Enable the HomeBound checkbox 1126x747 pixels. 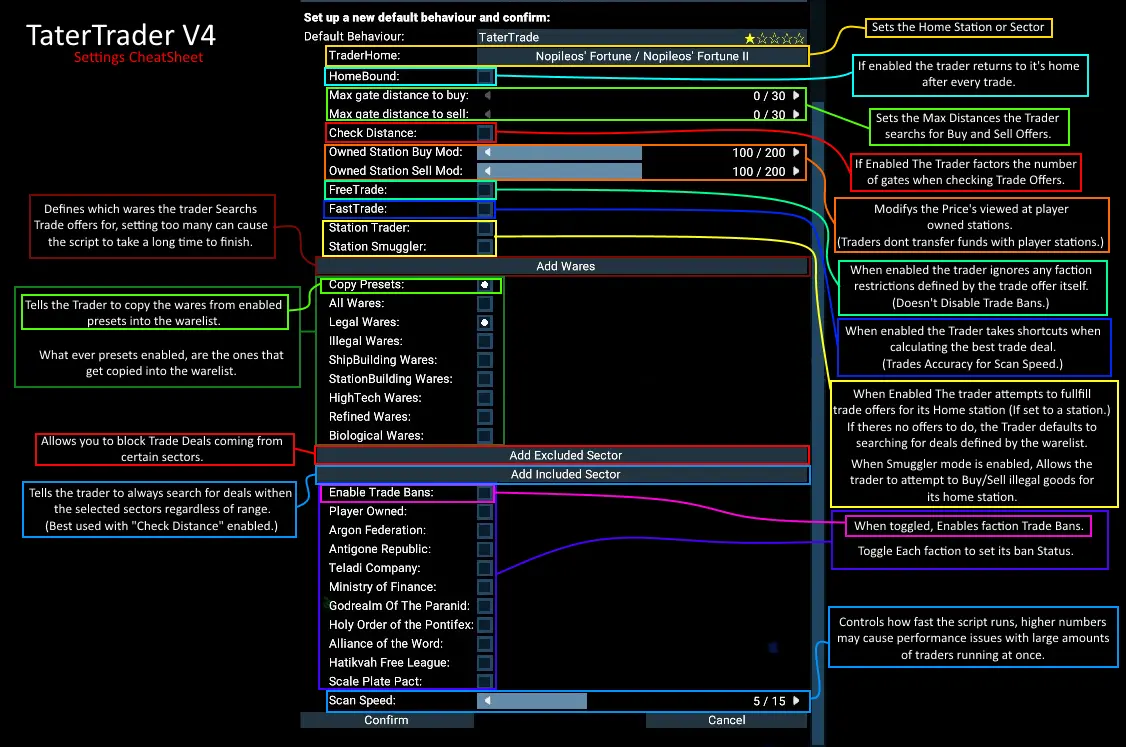point(485,76)
